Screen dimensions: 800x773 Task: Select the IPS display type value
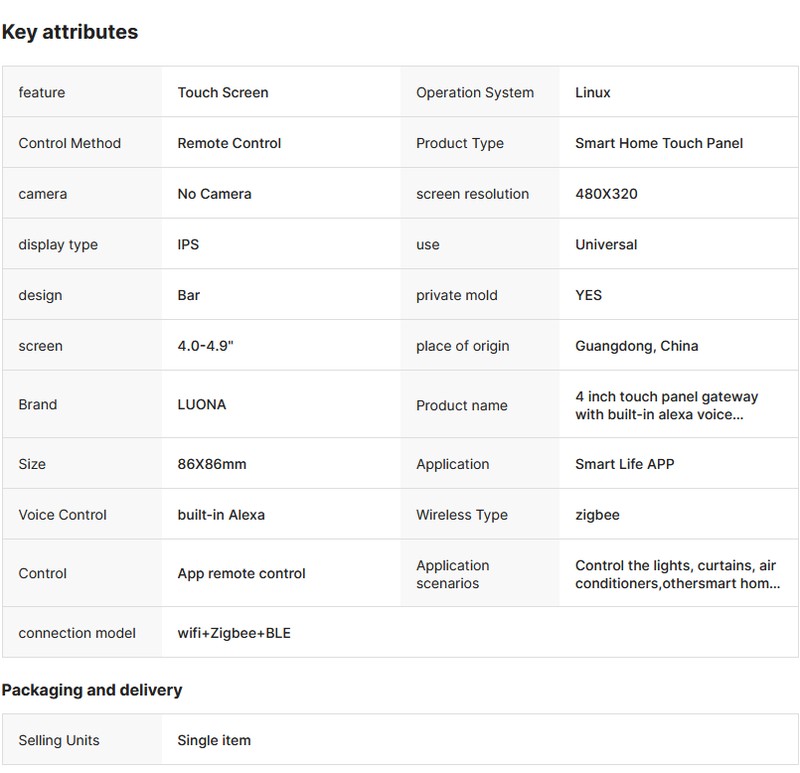click(187, 245)
